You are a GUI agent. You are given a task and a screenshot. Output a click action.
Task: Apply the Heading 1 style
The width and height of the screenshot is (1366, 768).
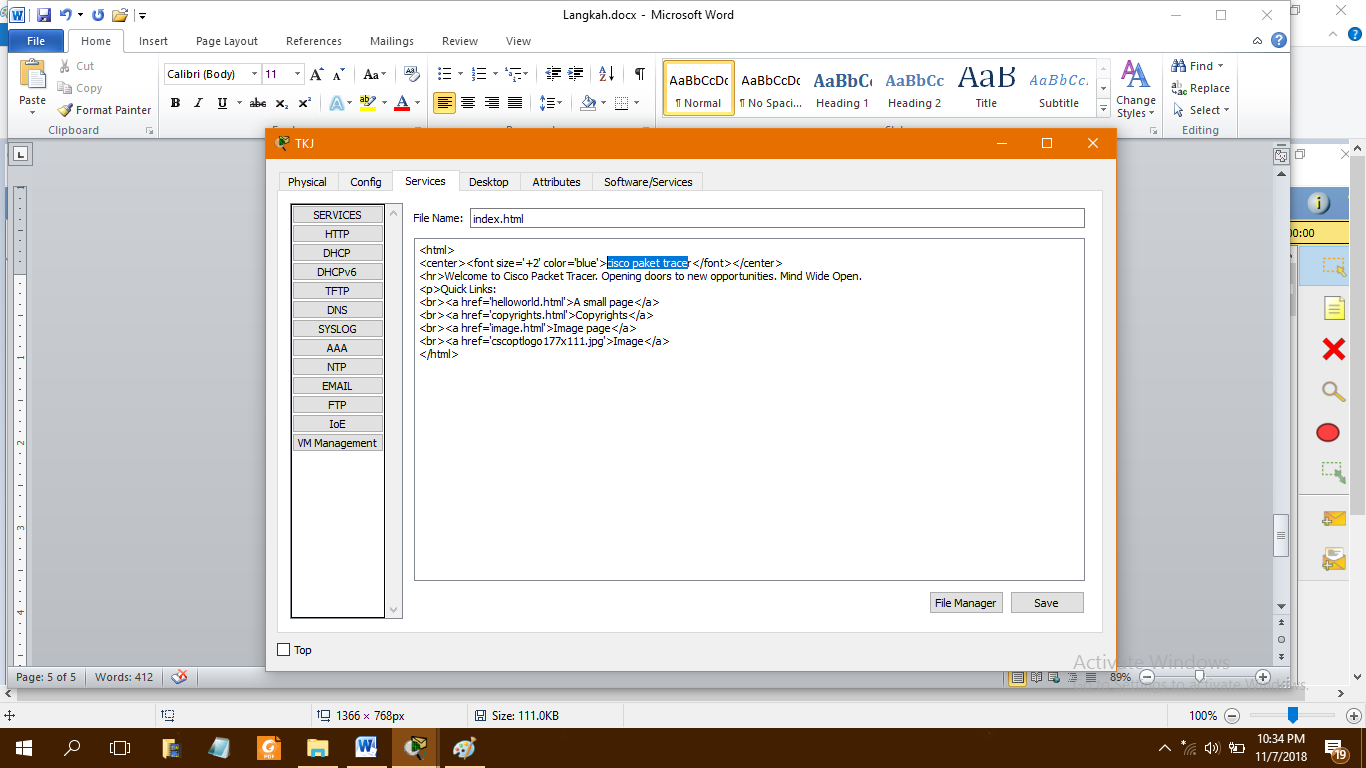click(842, 88)
